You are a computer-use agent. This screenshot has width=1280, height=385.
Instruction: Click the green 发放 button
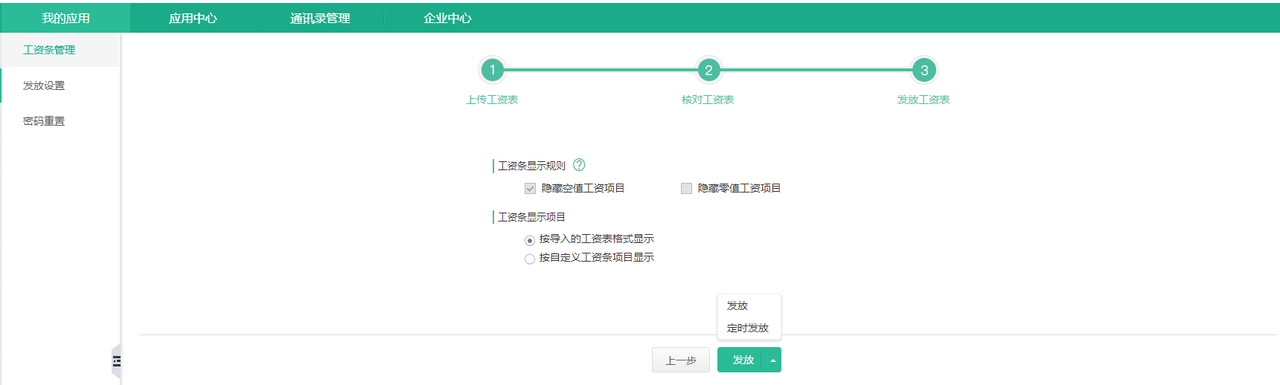[x=740, y=360]
